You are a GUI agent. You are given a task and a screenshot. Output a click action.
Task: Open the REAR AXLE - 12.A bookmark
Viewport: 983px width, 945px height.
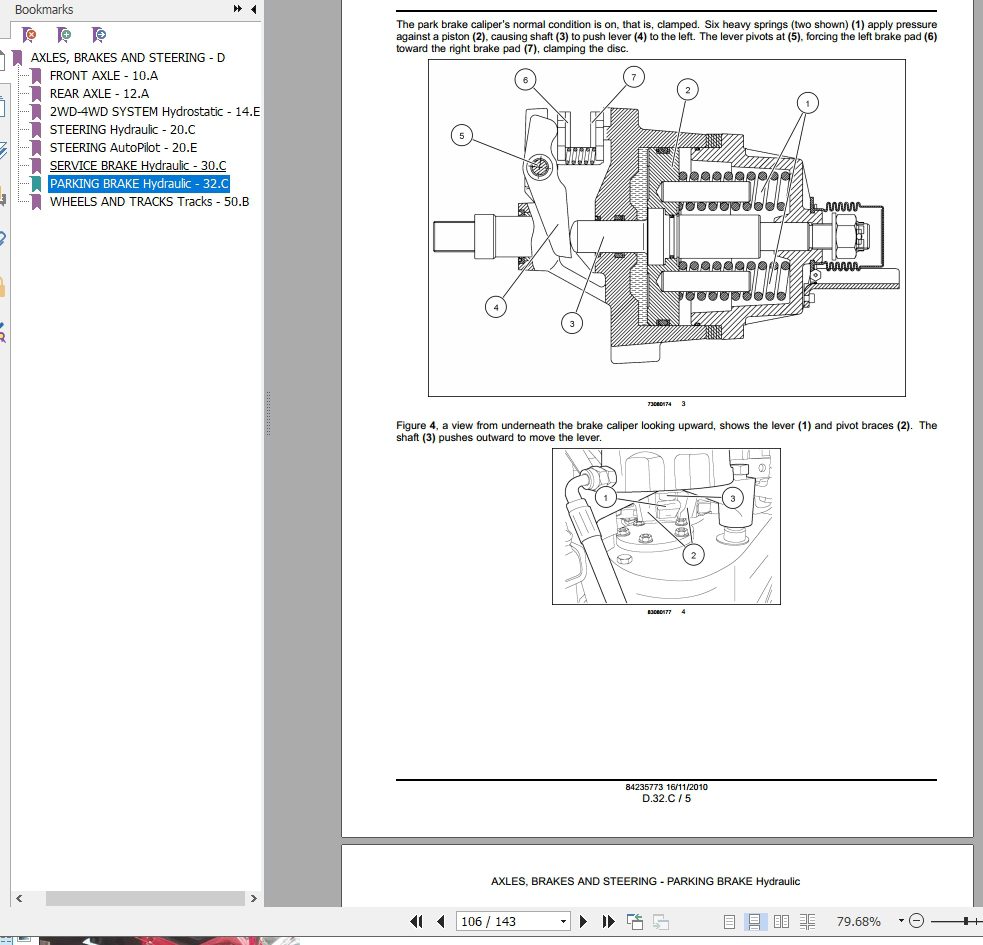point(99,94)
